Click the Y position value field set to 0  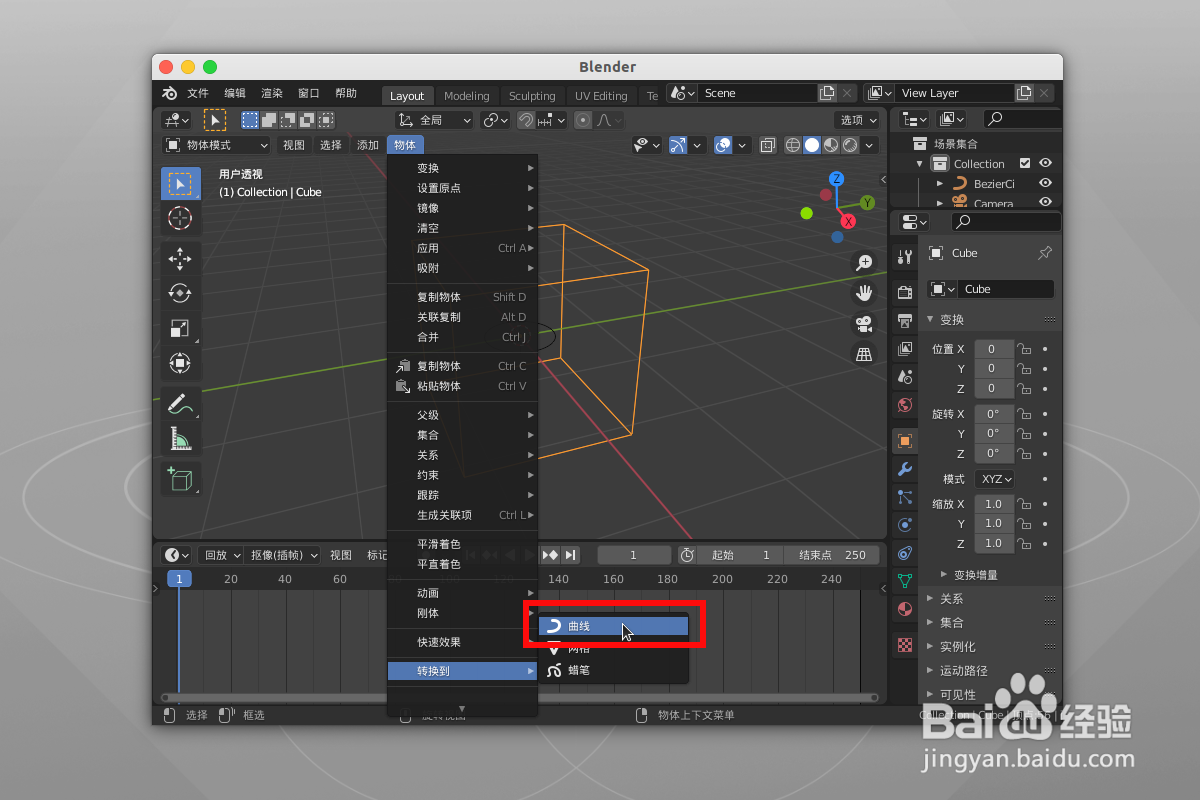pyautogui.click(x=994, y=369)
